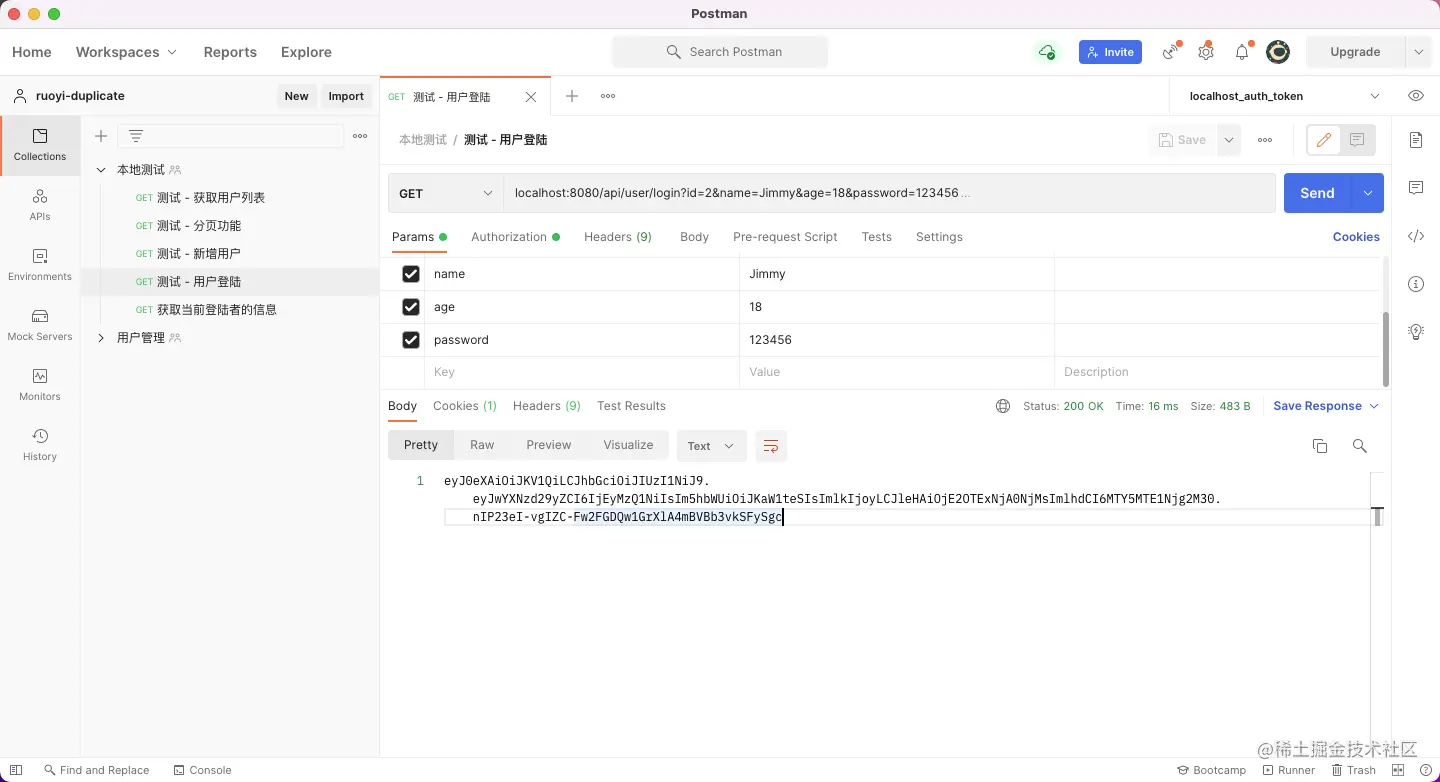Open the Postman Console
This screenshot has width=1440, height=782.
tap(203, 770)
